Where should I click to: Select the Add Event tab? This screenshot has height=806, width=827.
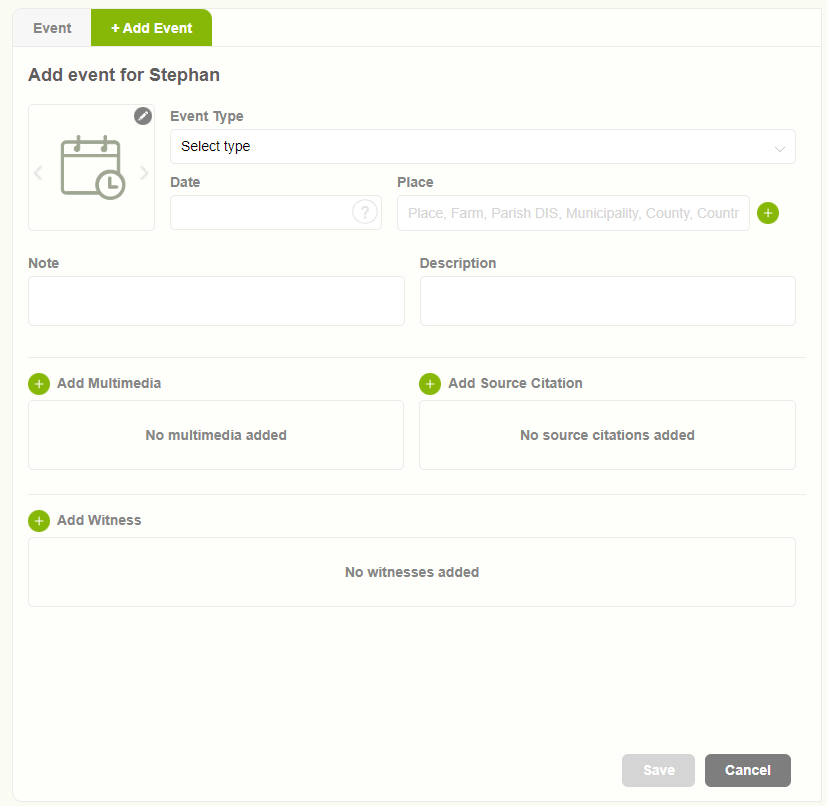coord(151,28)
